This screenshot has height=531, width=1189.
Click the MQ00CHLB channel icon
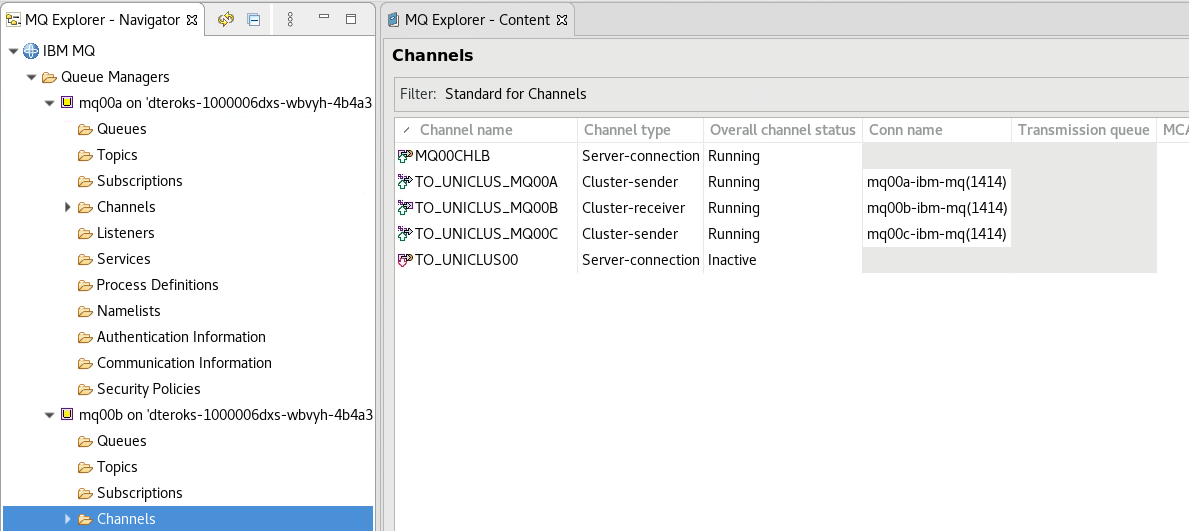pos(405,156)
